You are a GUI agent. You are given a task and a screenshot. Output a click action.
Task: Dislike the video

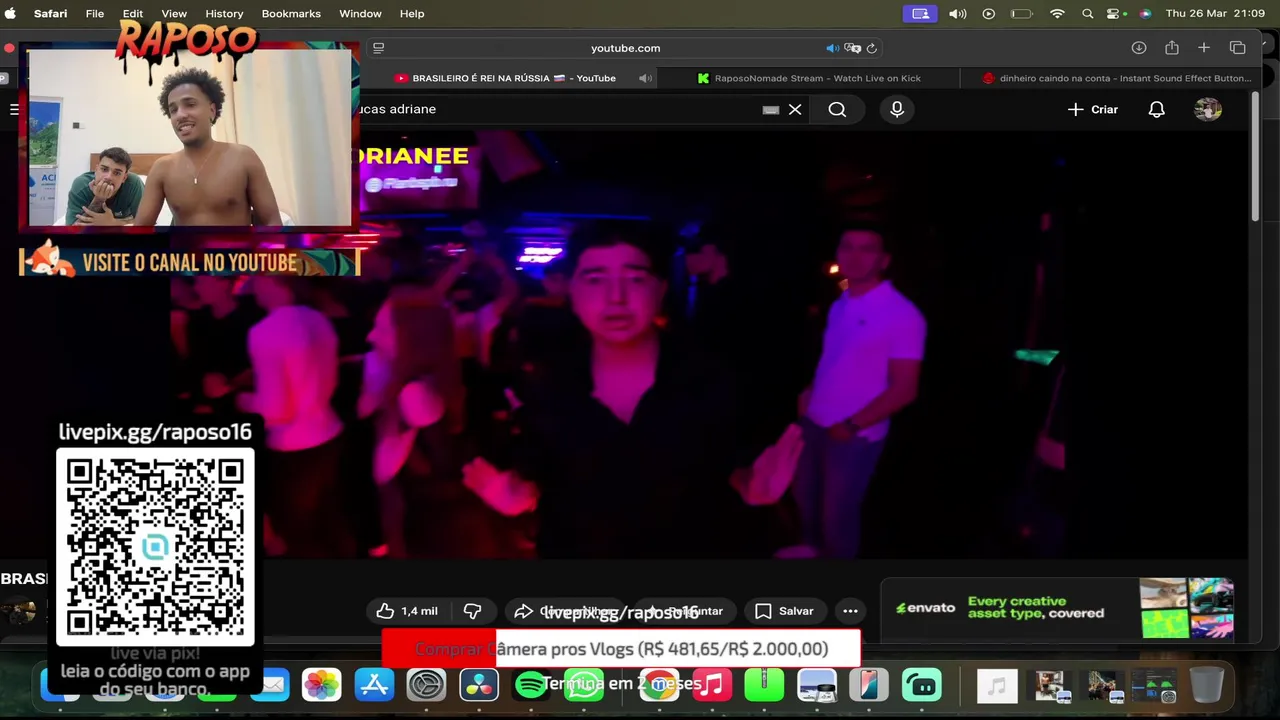coord(473,611)
